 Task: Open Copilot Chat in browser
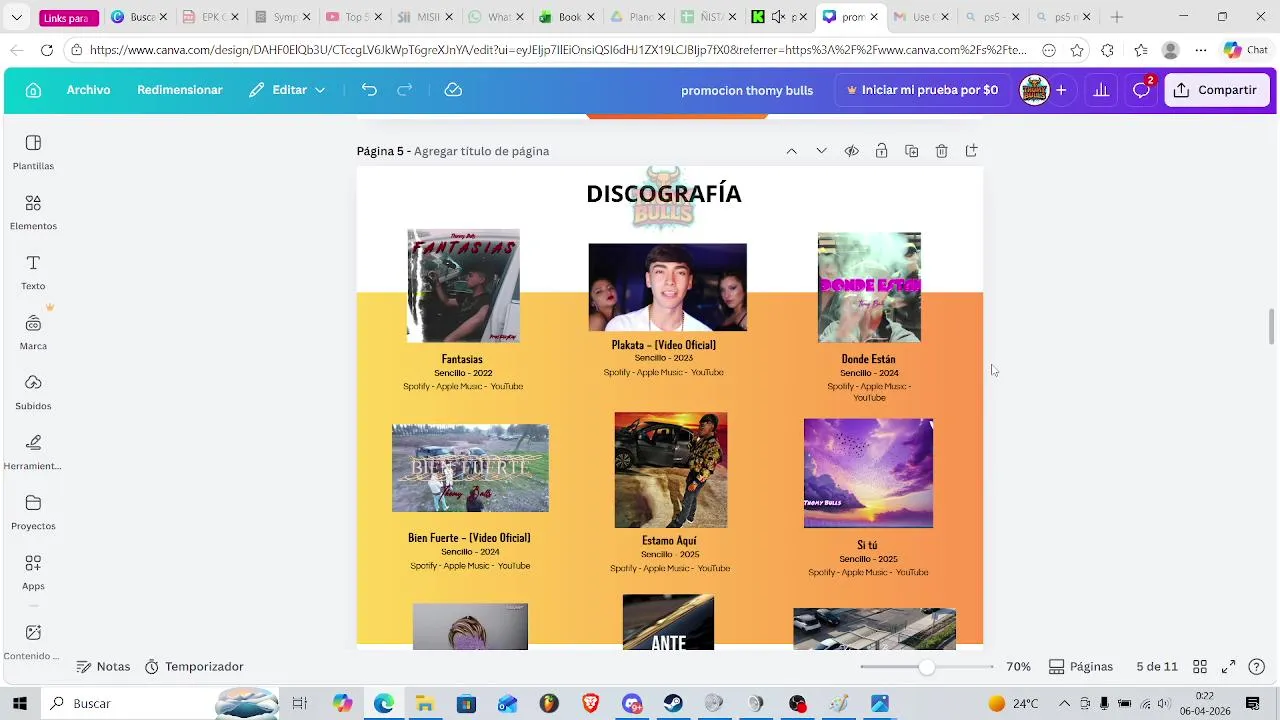click(x=1245, y=50)
